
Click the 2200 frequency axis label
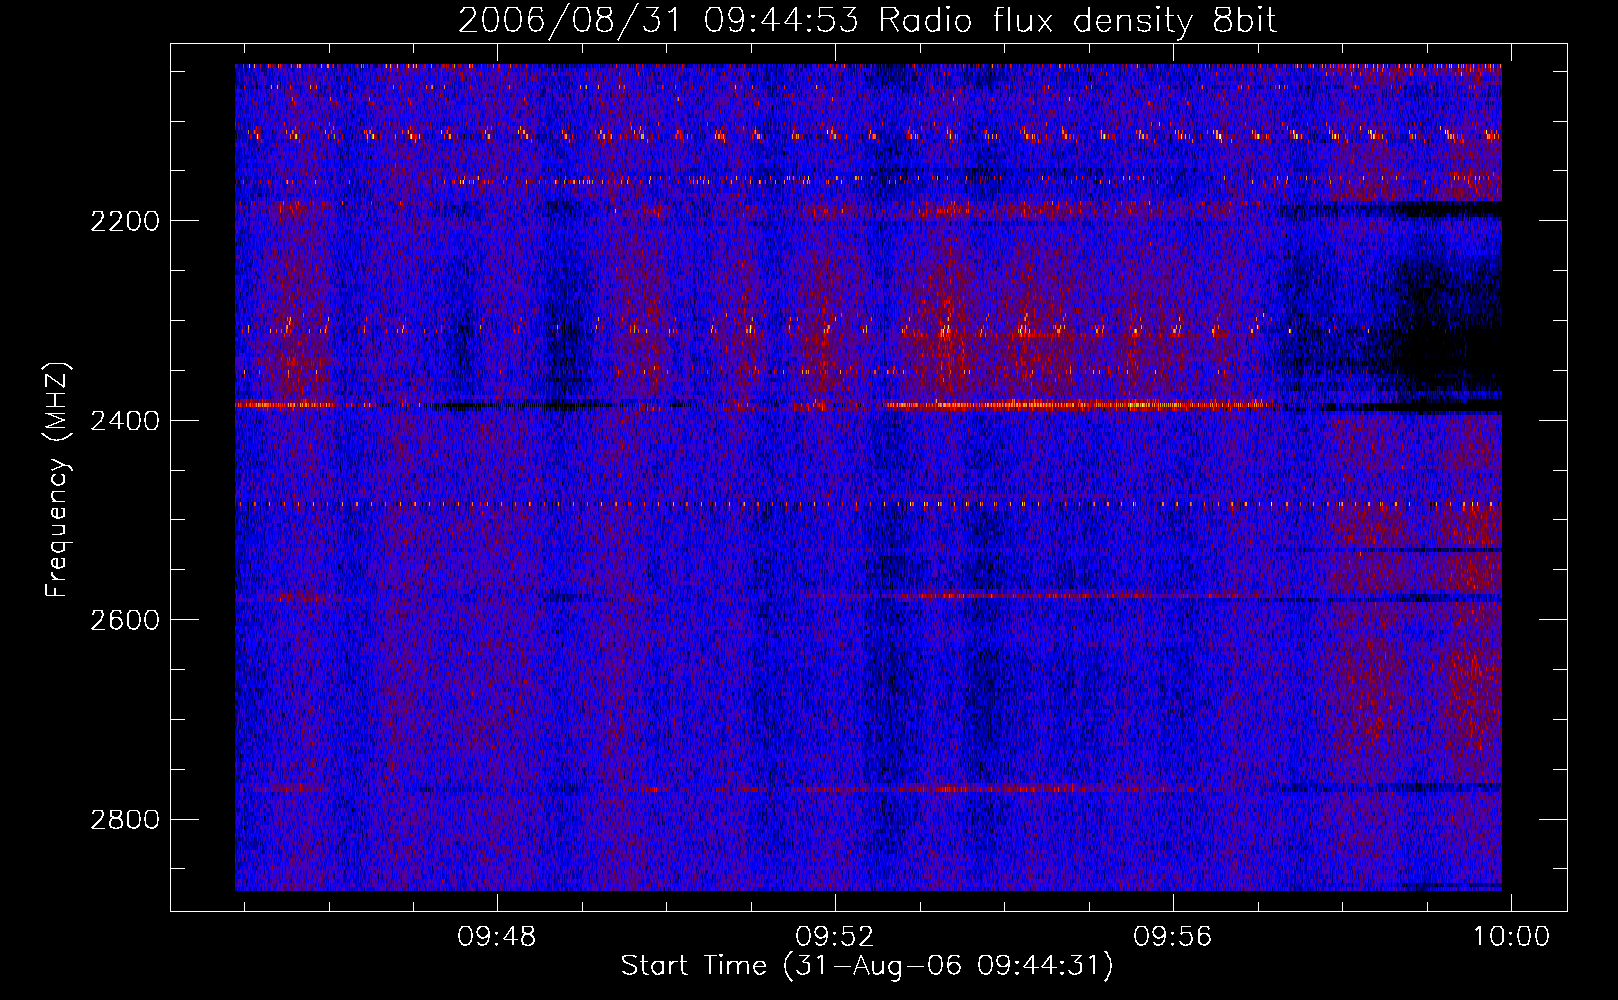125,221
